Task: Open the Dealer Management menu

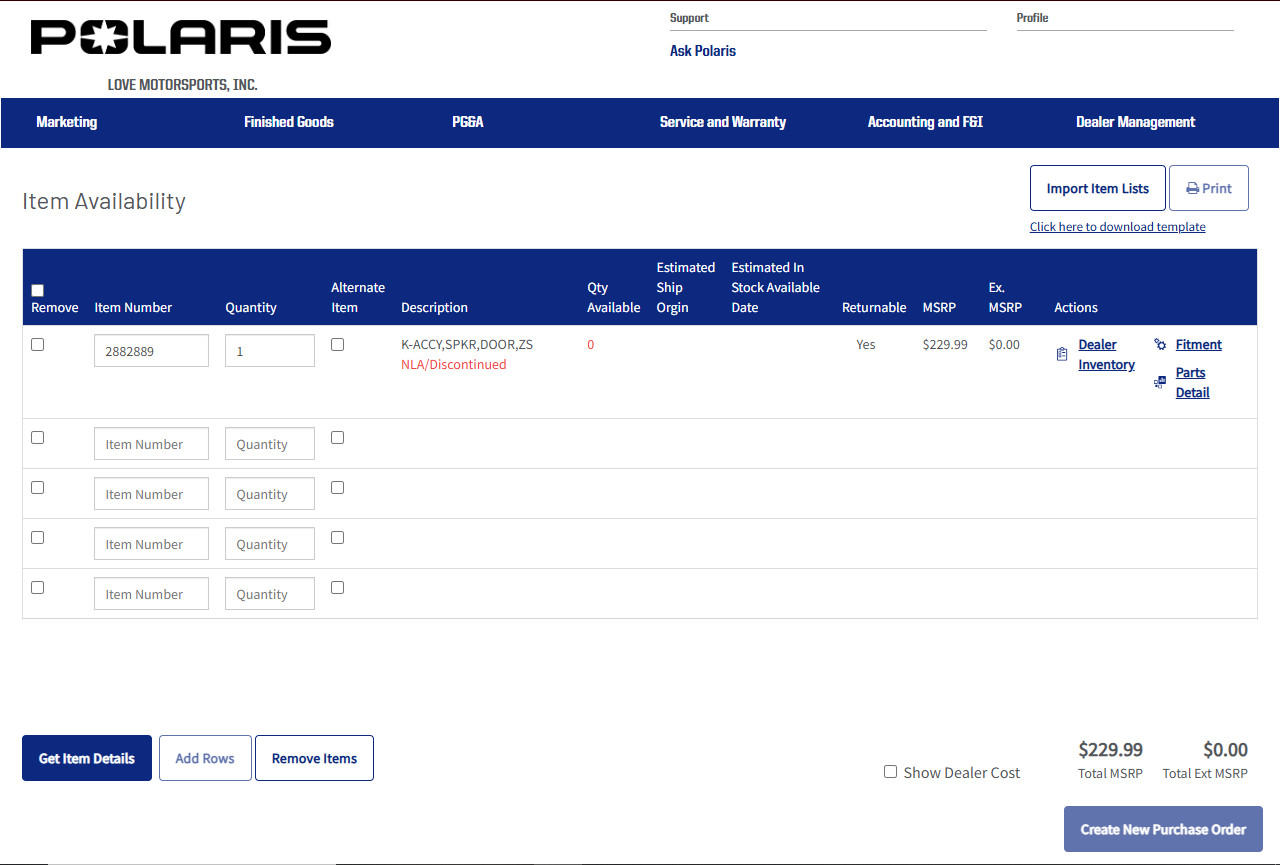Action: [1135, 122]
